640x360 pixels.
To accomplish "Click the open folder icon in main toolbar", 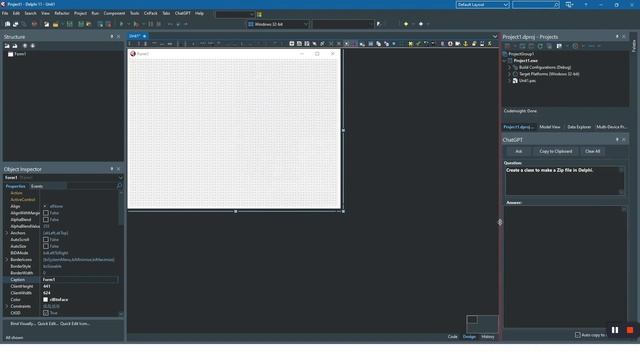I will point(55,24).
